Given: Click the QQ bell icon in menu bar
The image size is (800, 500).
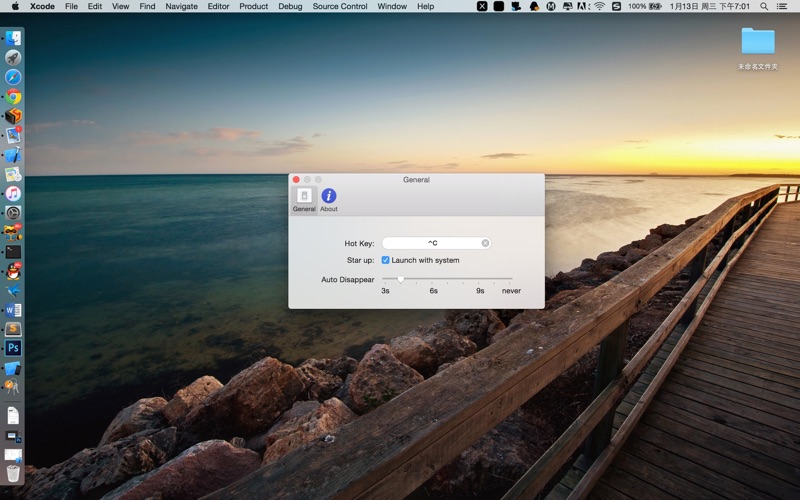Looking at the screenshot, I should [534, 6].
